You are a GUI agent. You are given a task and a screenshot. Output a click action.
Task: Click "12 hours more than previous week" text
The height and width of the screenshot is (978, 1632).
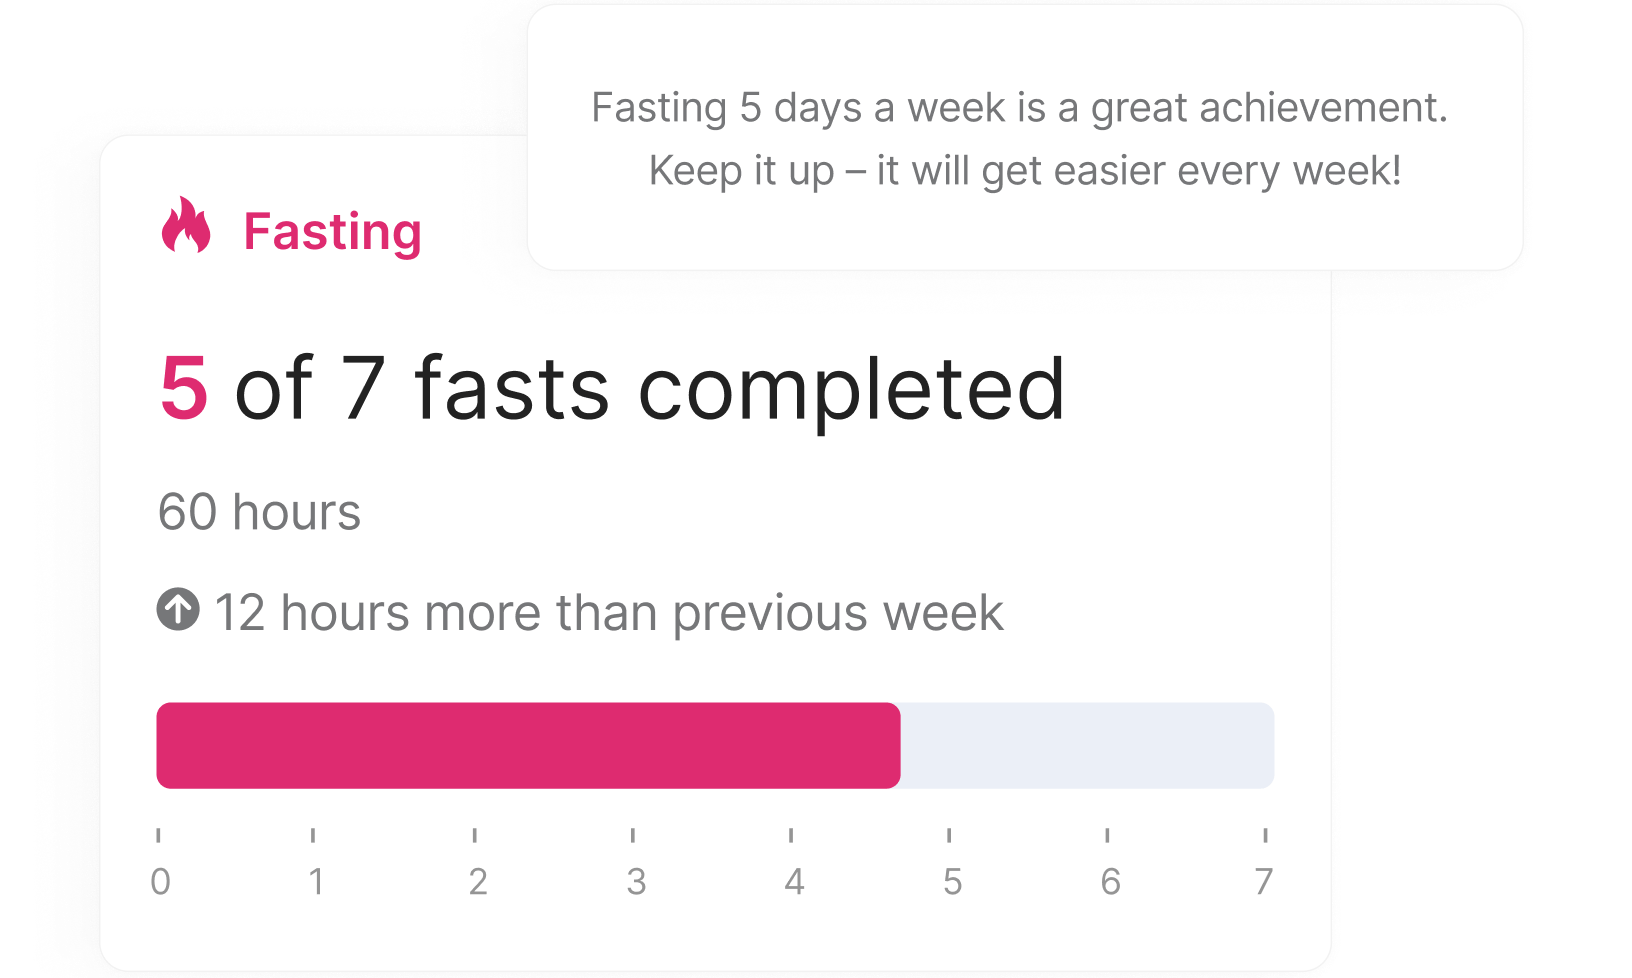(608, 613)
